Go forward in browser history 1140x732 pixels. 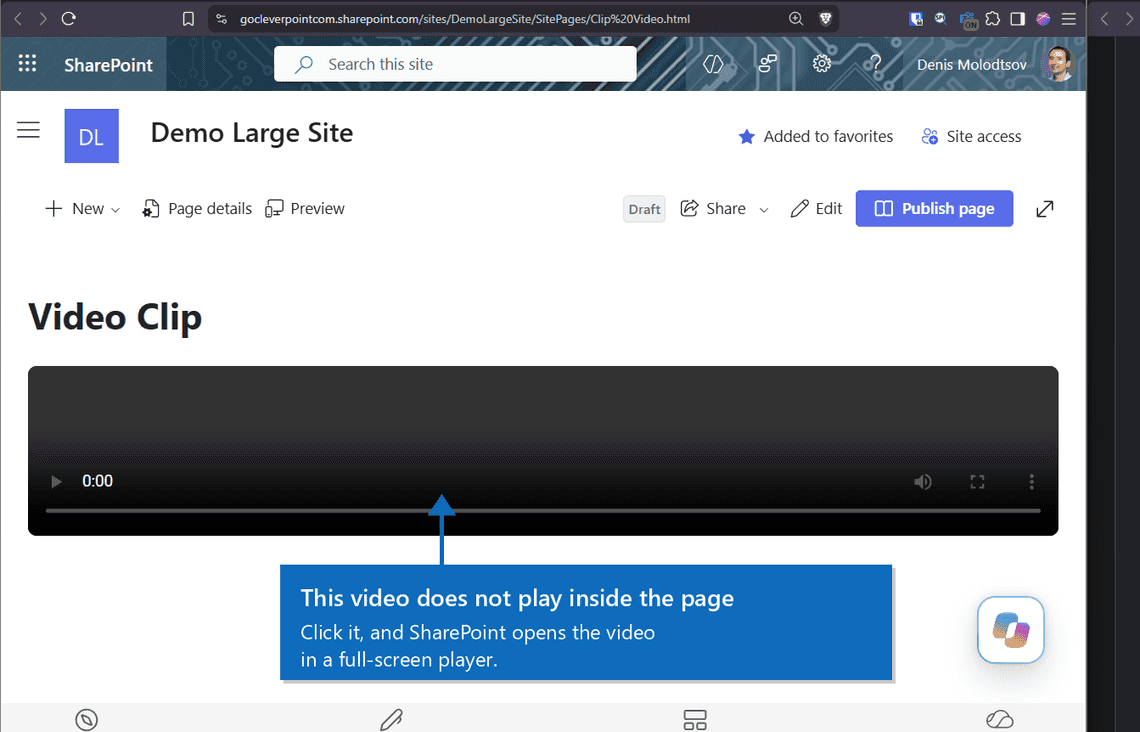pos(42,19)
